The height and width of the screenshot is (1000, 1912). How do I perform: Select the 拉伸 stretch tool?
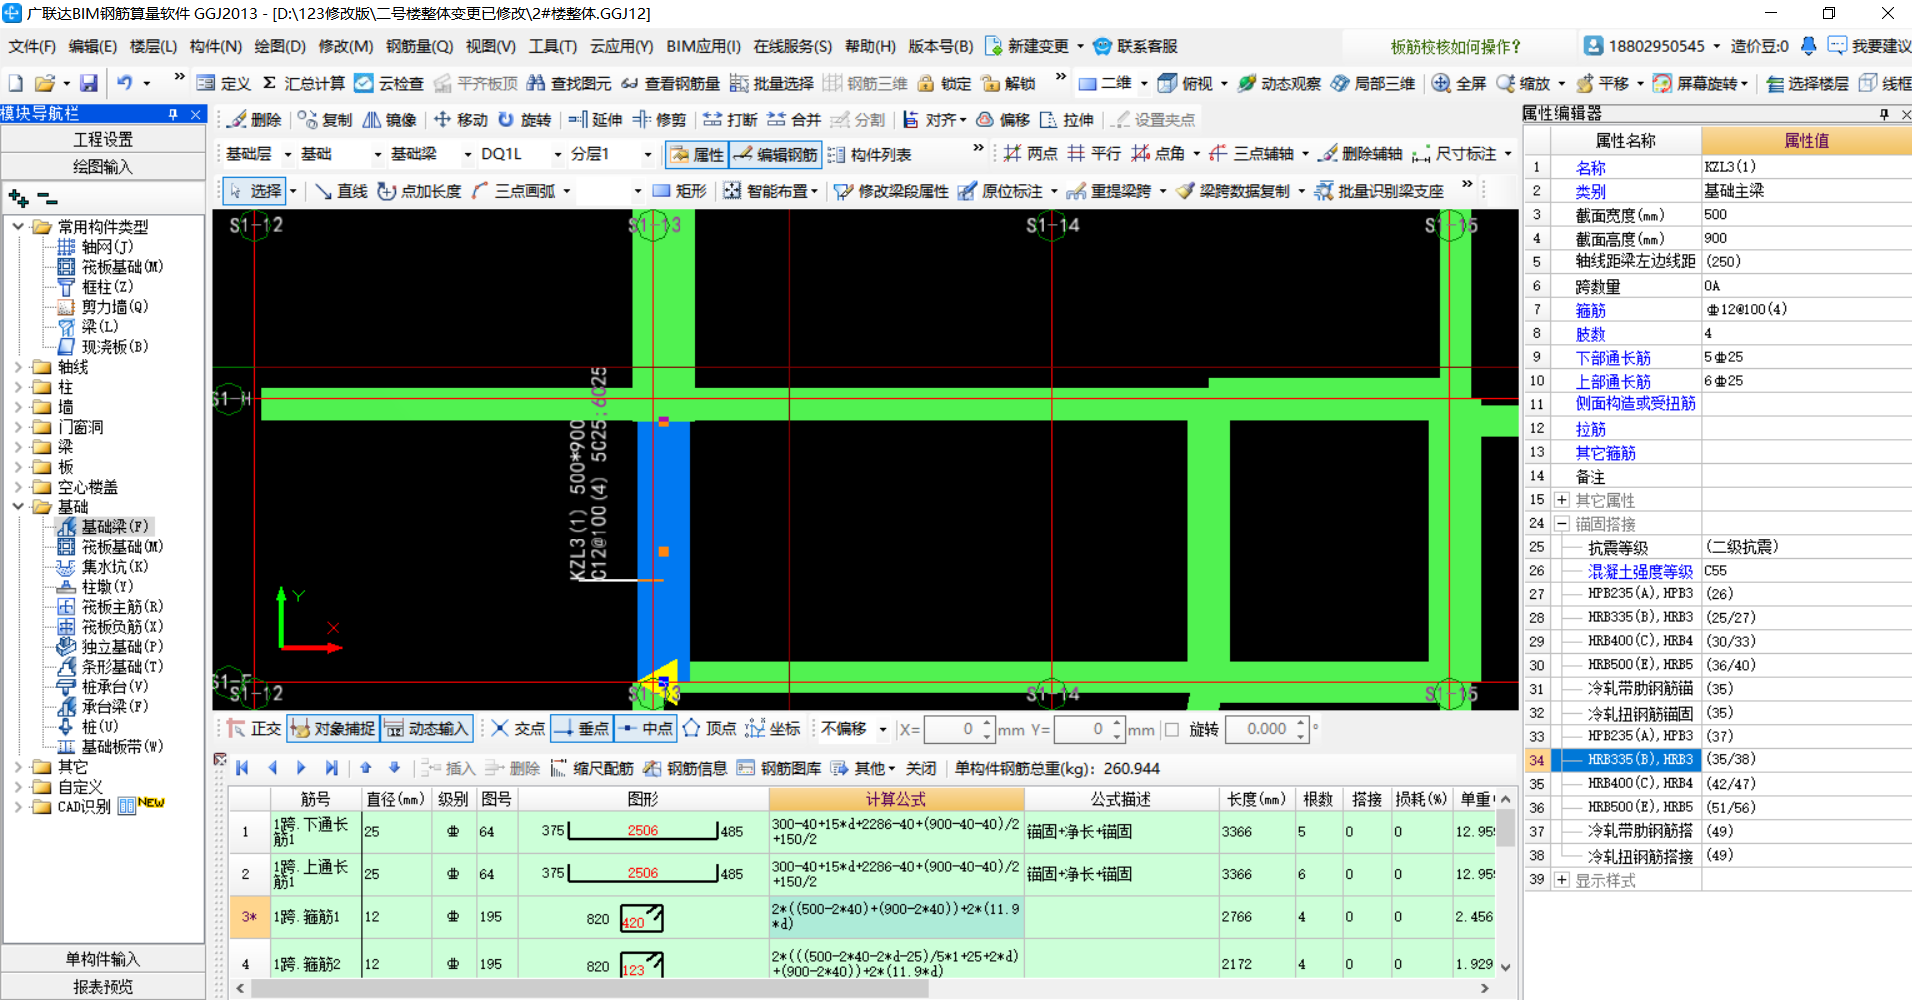click(1067, 120)
